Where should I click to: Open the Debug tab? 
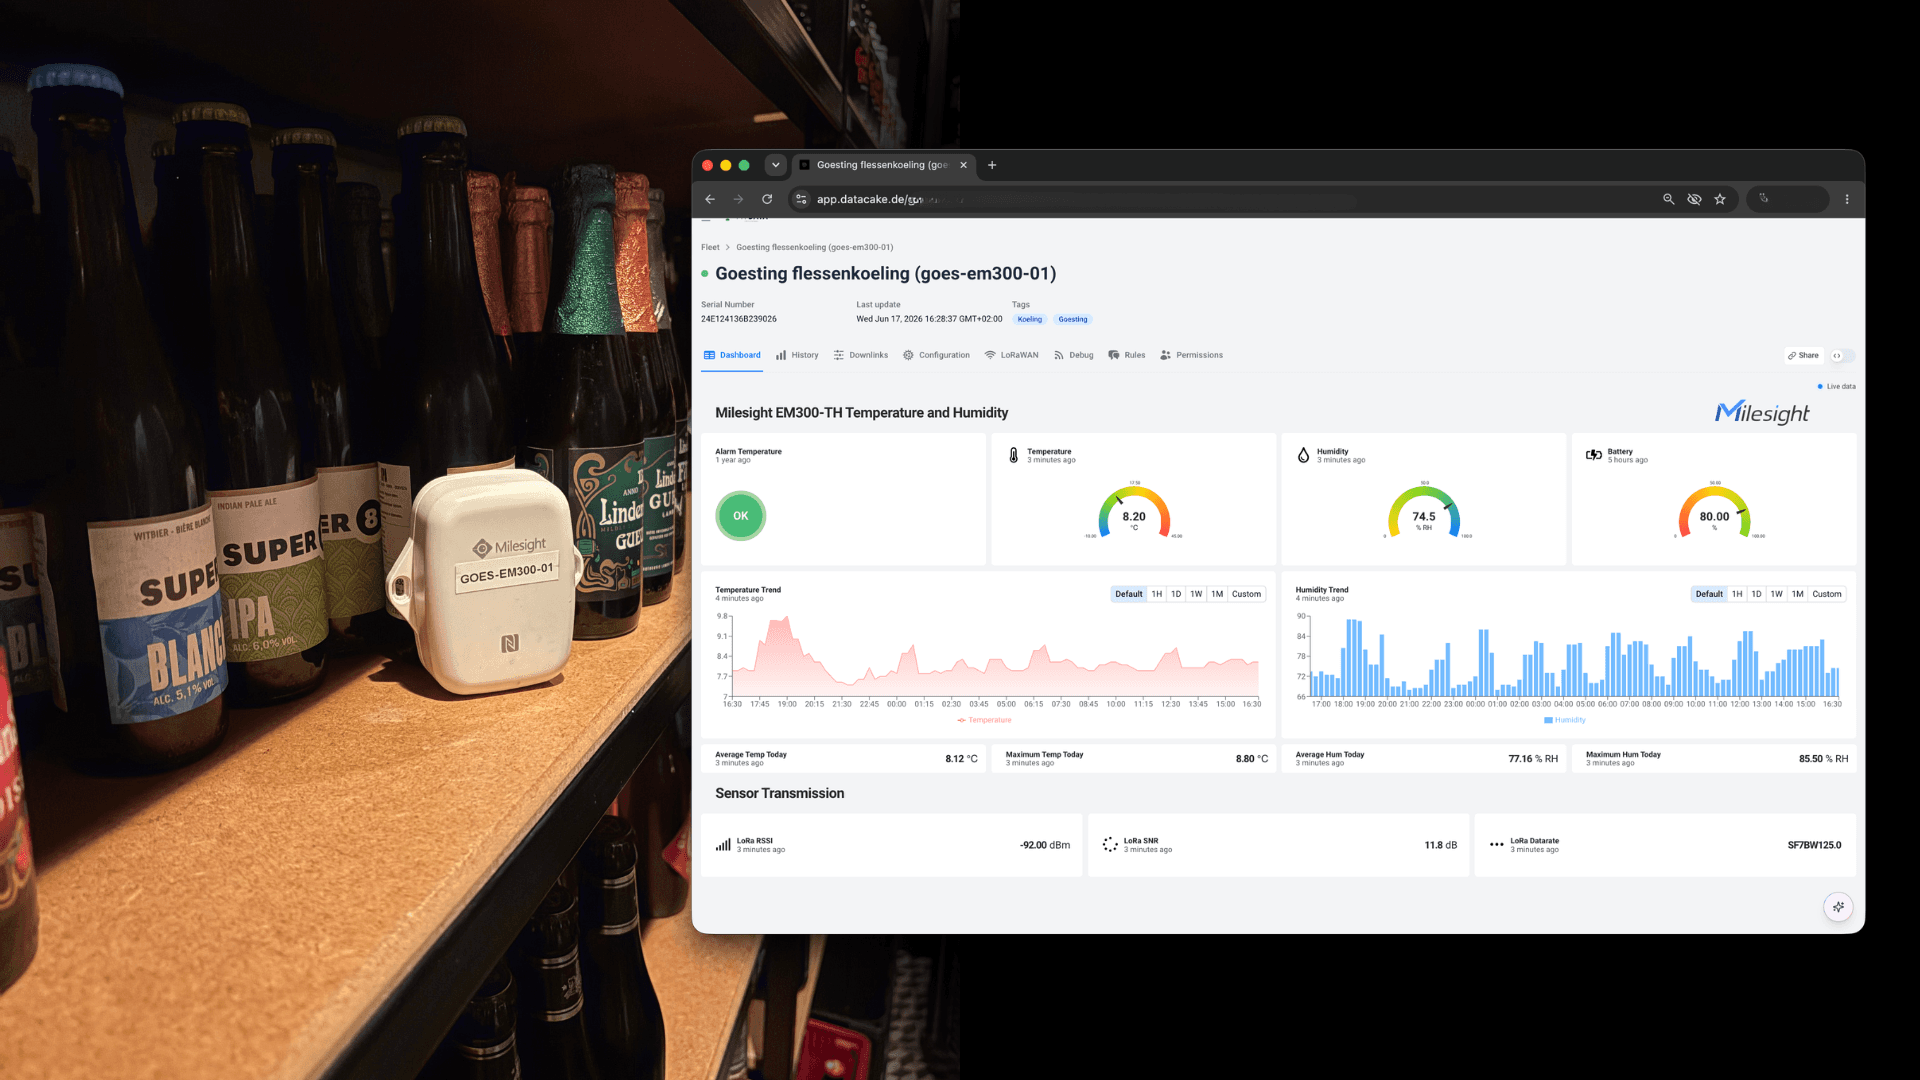1074,355
